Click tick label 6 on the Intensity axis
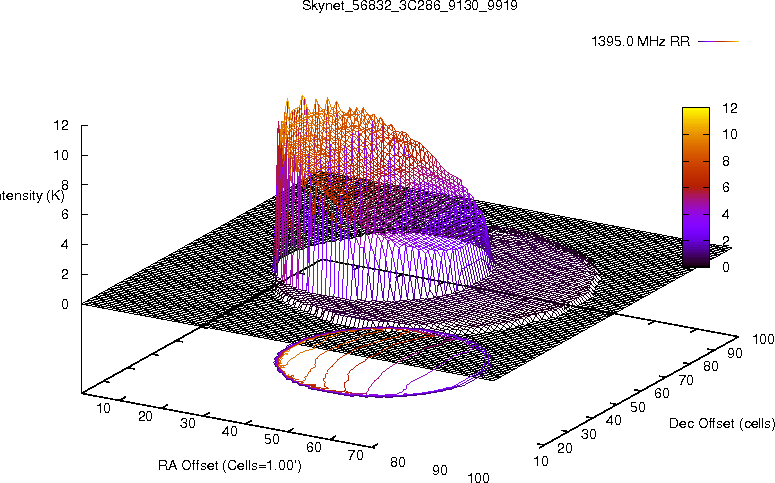The height and width of the screenshot is (483, 775). 65,215
